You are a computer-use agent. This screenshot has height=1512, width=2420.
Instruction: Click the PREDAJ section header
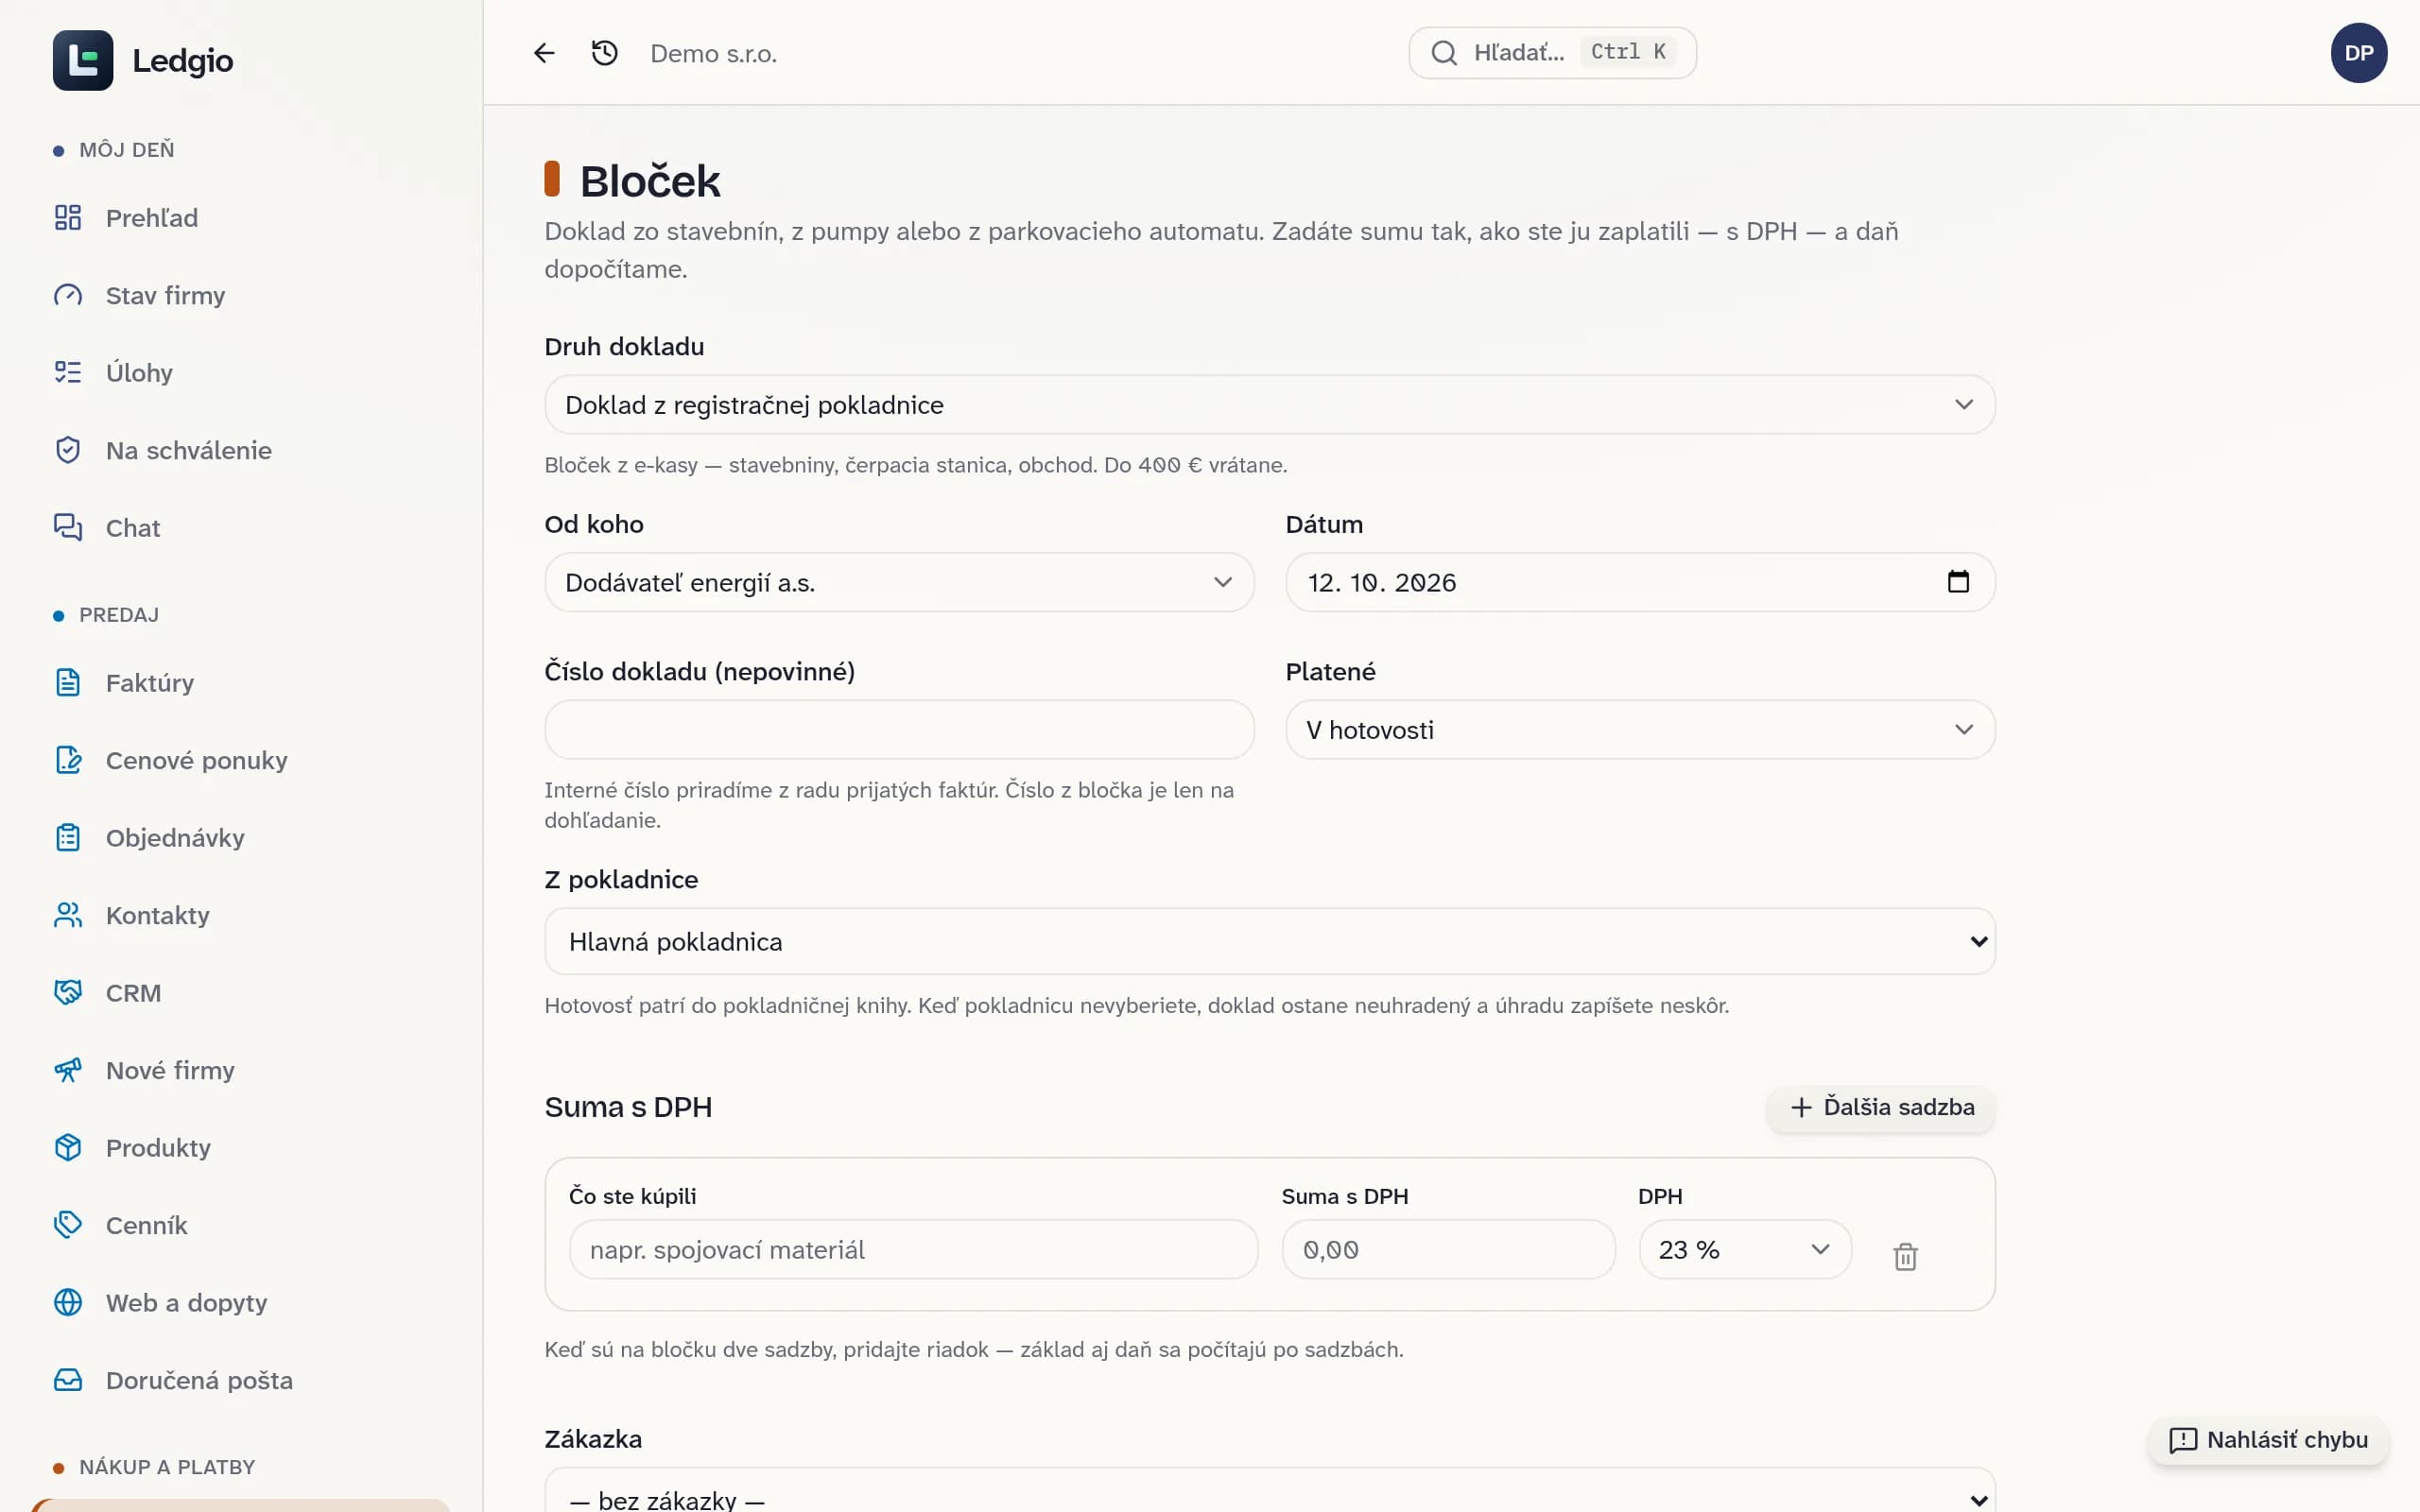tap(118, 615)
